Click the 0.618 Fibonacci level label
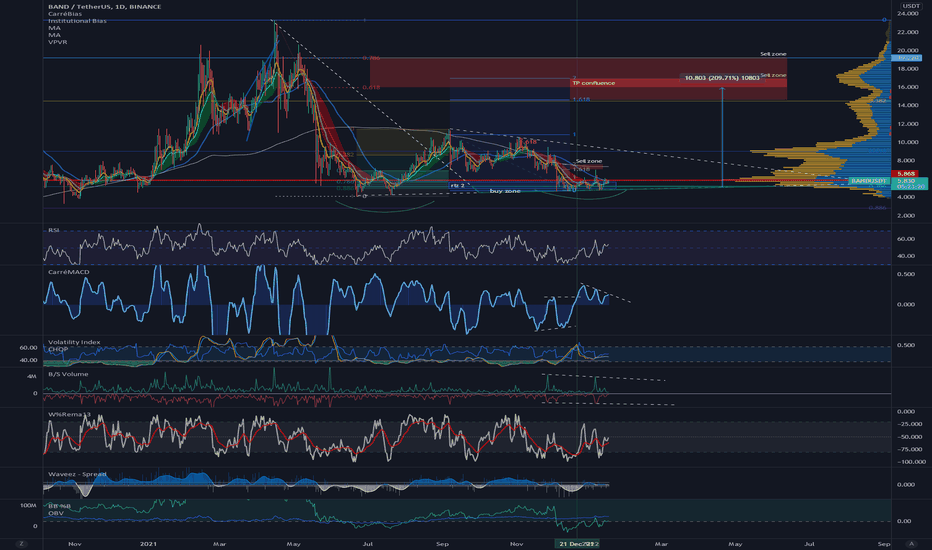Screen dimensions: 932x550 (x=371, y=87)
